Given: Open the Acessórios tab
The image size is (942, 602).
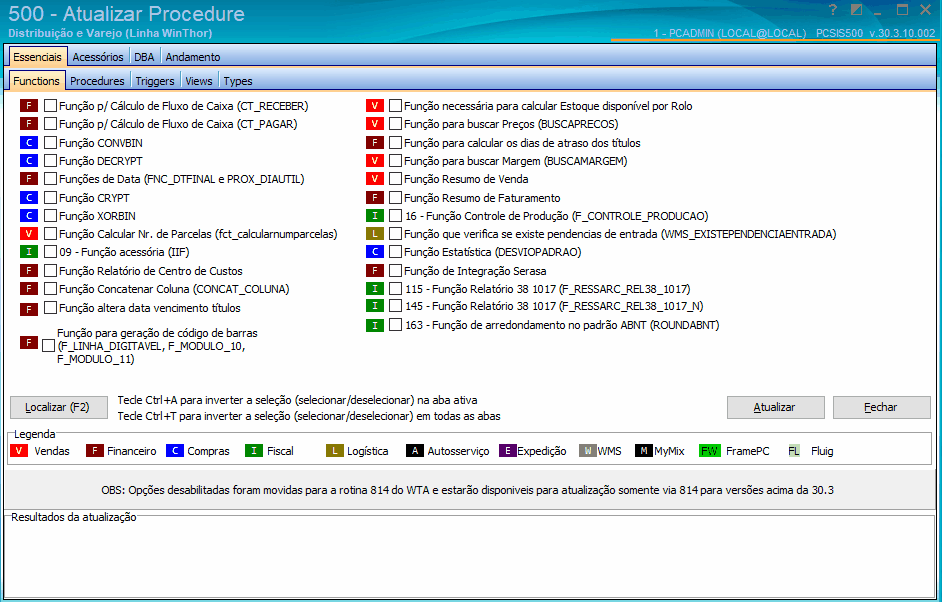Looking at the screenshot, I should click(x=98, y=57).
